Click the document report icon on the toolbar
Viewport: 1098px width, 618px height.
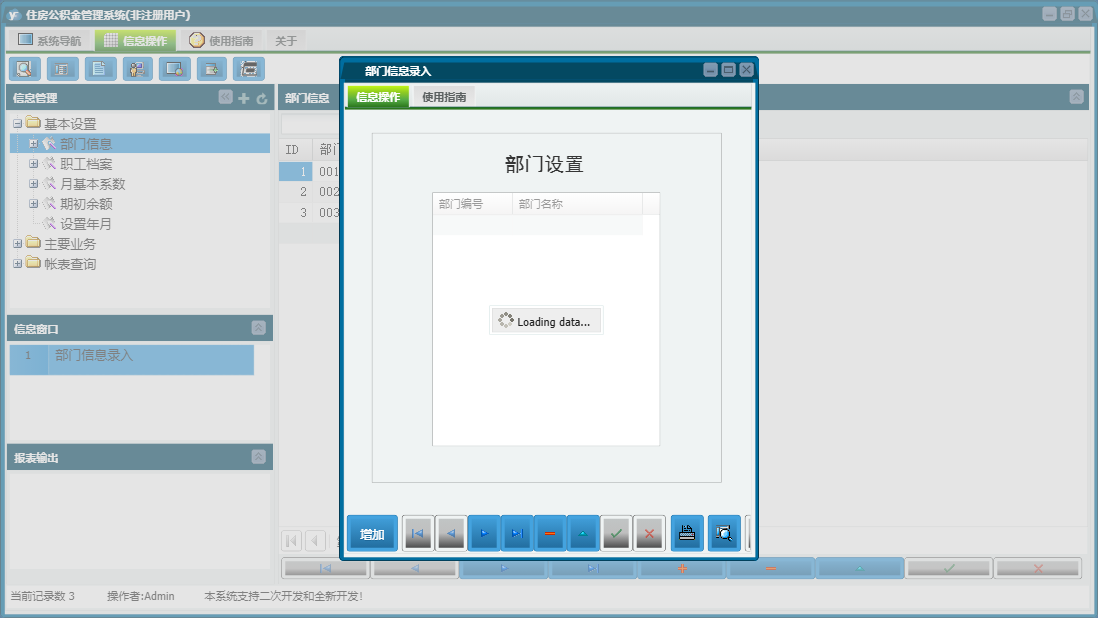(100, 68)
